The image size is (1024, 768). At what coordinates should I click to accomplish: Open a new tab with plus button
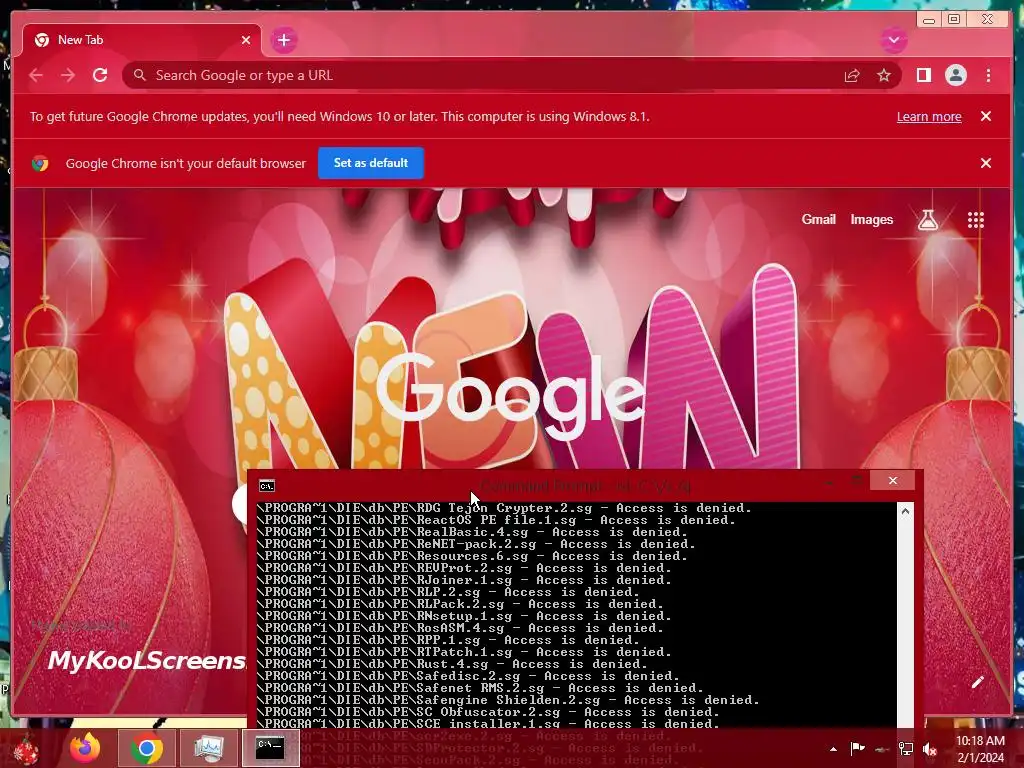[x=283, y=40]
